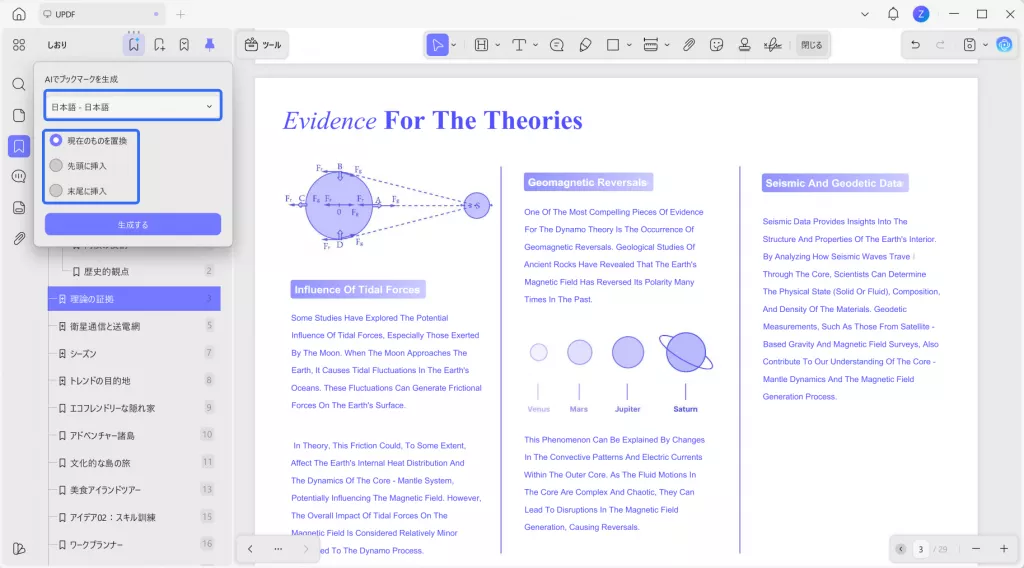Select the measure tool icon
The height and width of the screenshot is (568, 1024).
click(650, 45)
